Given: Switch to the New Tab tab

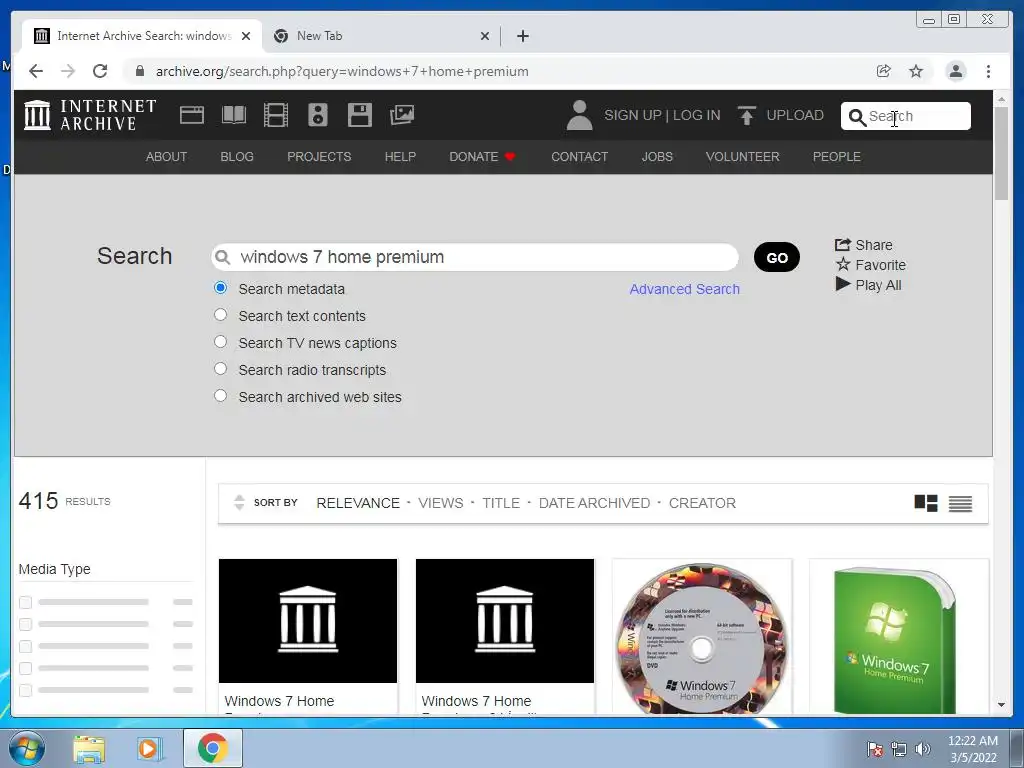Looking at the screenshot, I should click(382, 36).
